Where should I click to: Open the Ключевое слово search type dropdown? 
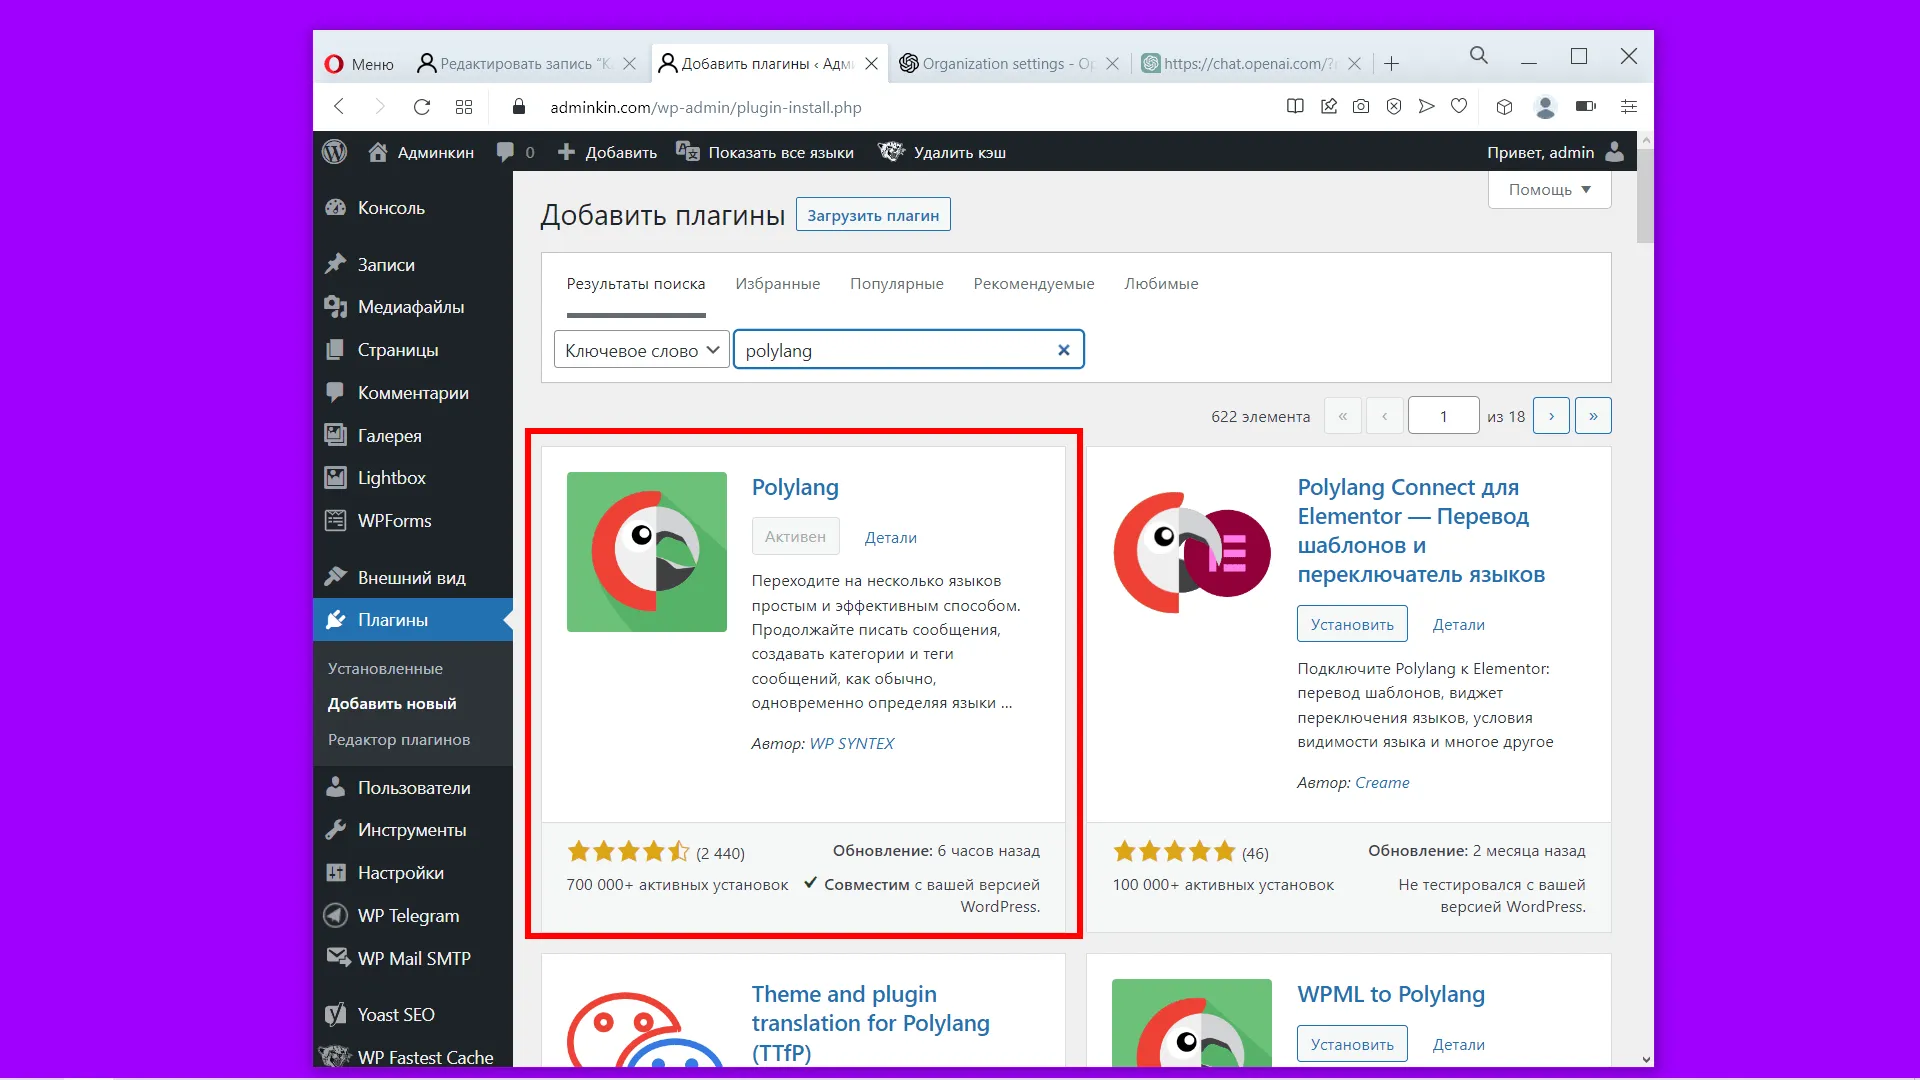point(642,350)
